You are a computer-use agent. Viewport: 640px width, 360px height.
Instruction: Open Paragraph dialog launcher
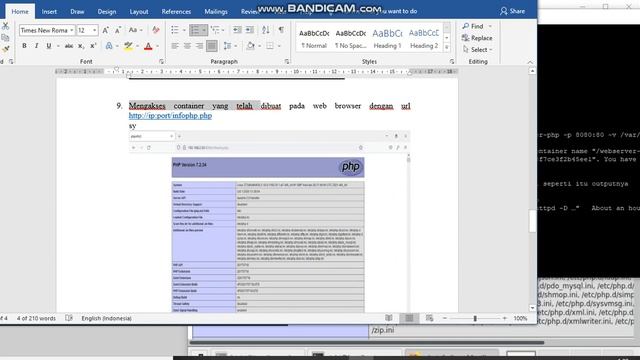pyautogui.click(x=287, y=62)
